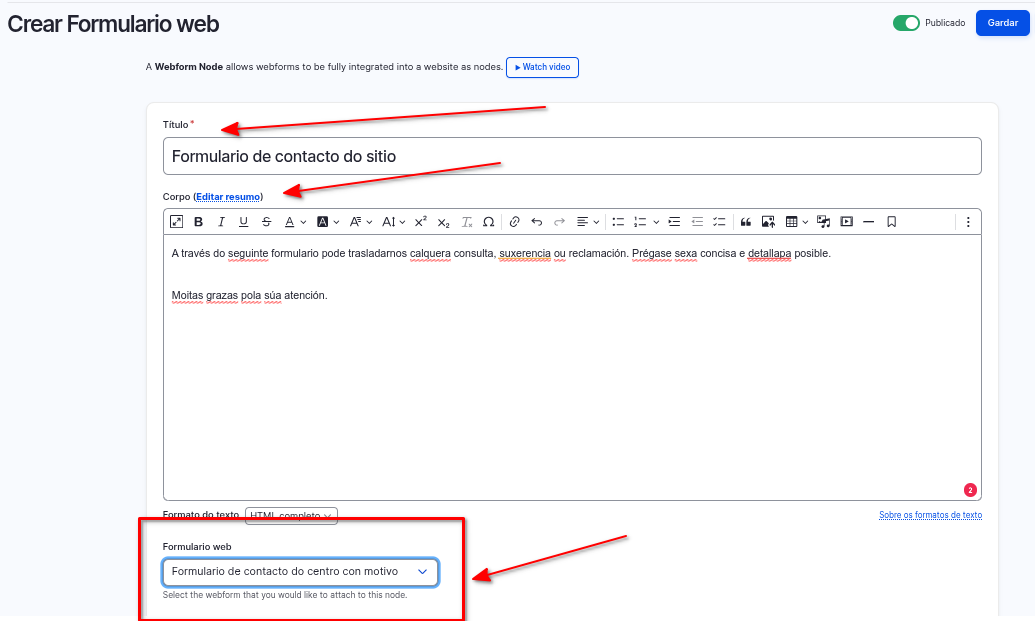Click the superscript icon

coord(420,222)
